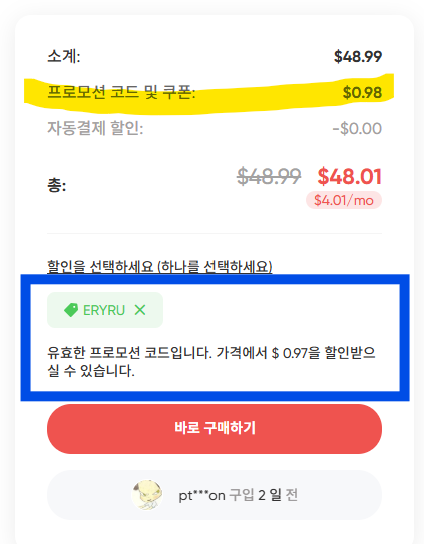This screenshot has width=424, height=544.
Task: Click the pt***on recent purchase notification
Action: coord(214,495)
